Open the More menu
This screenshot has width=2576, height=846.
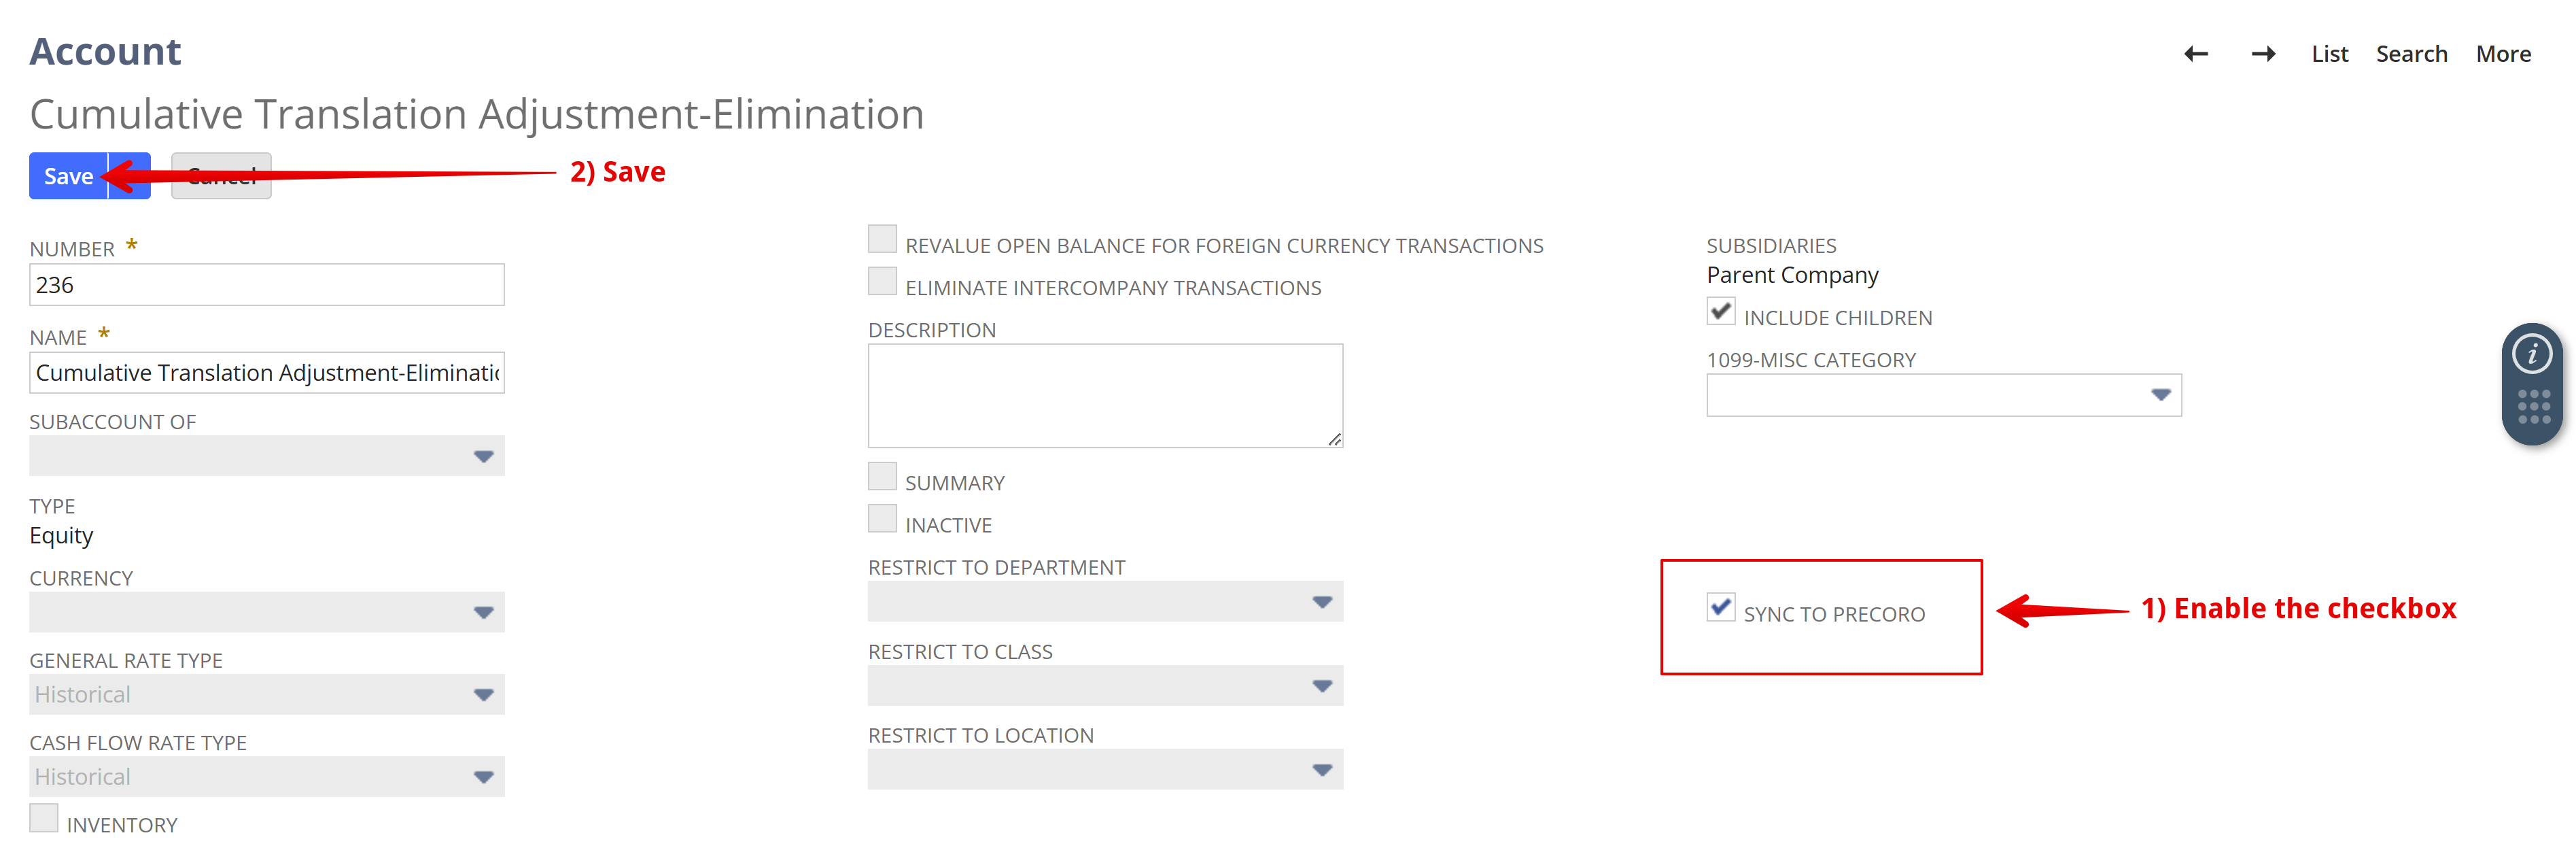pyautogui.click(x=2503, y=54)
